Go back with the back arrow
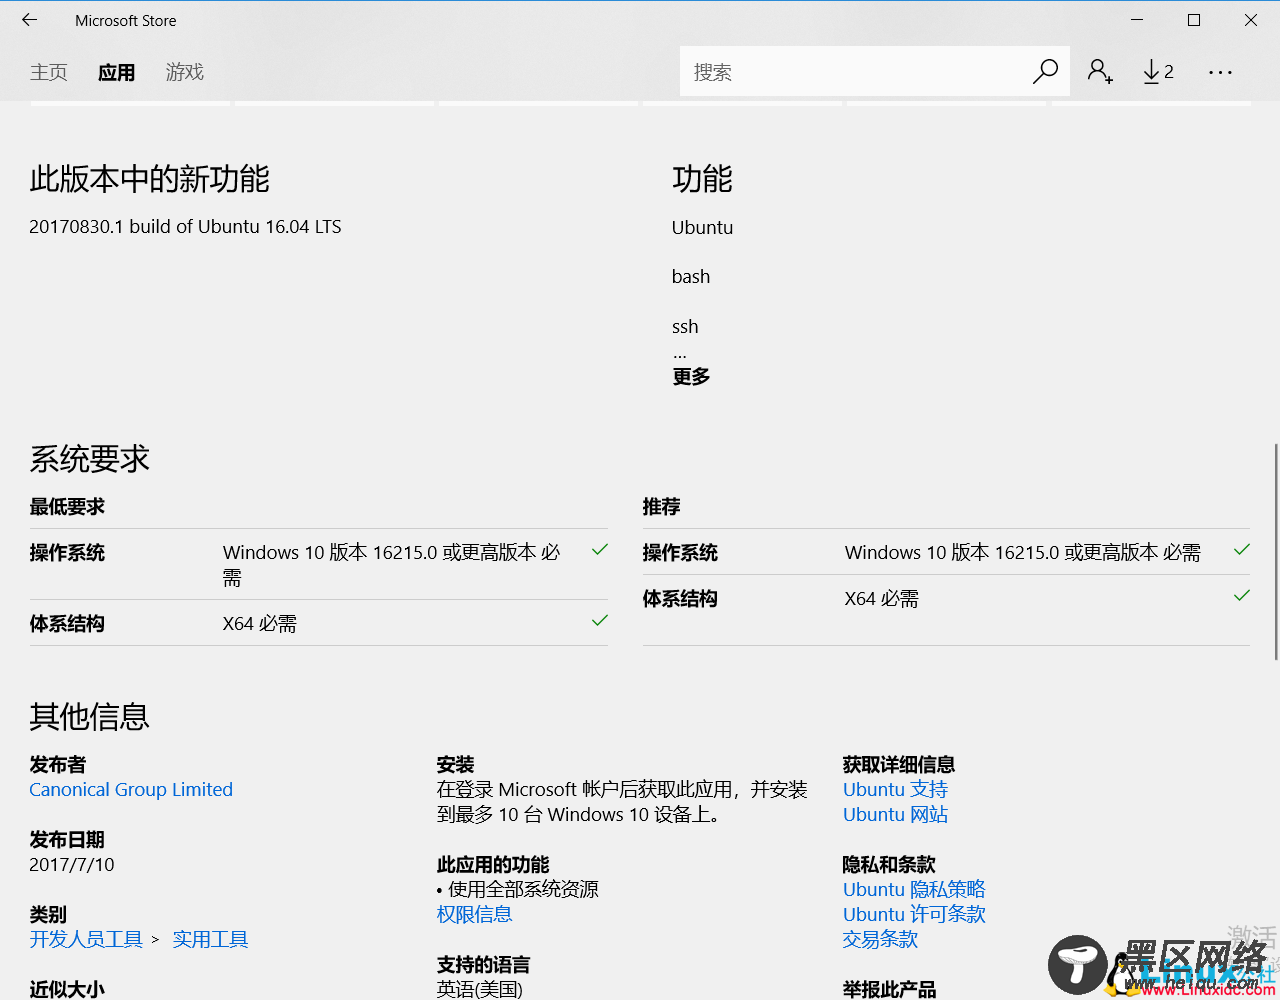 point(29,20)
